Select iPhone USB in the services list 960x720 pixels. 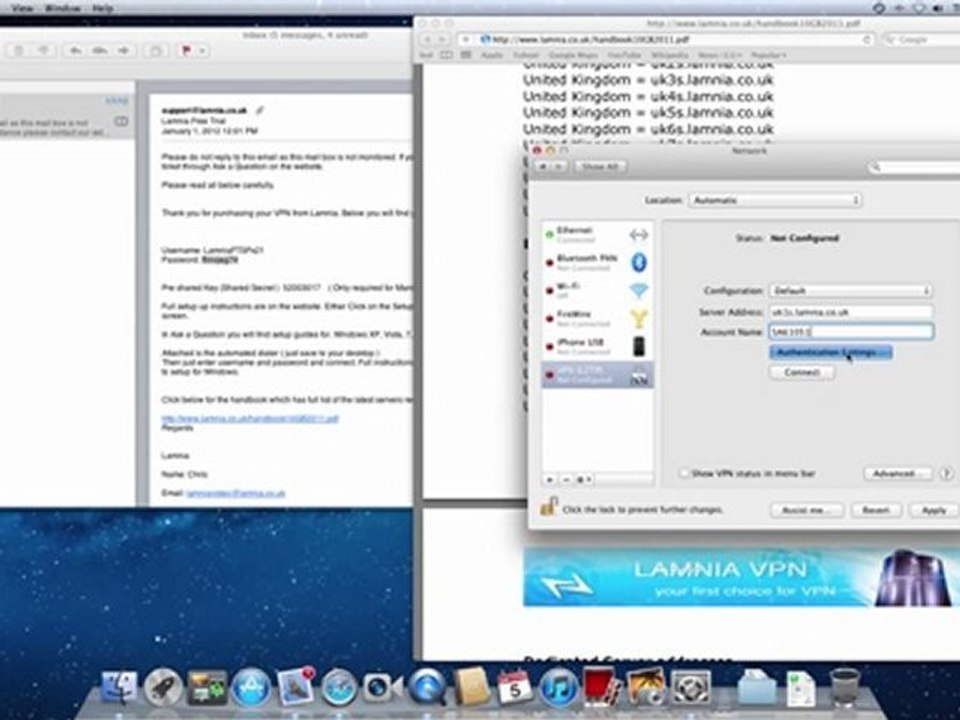[597, 347]
